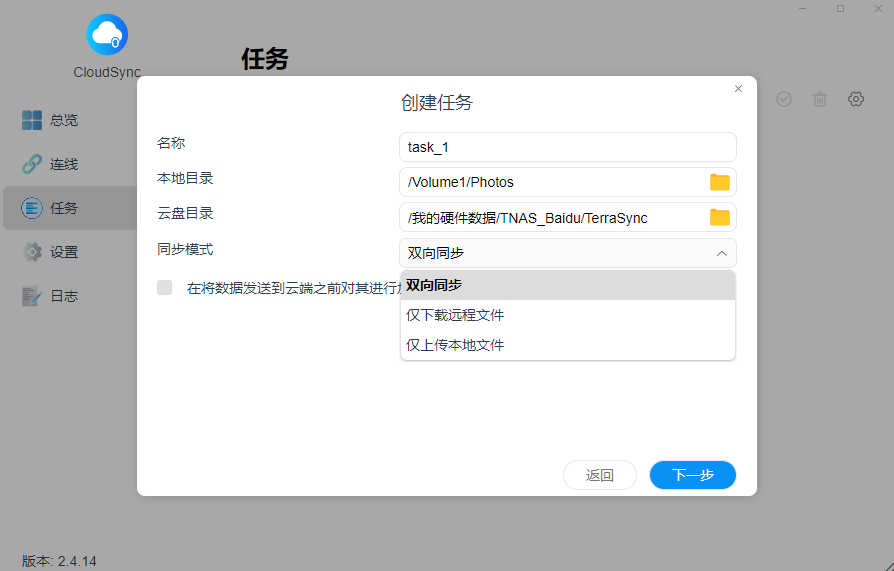Click the 名称 field containing task_1

567,147
